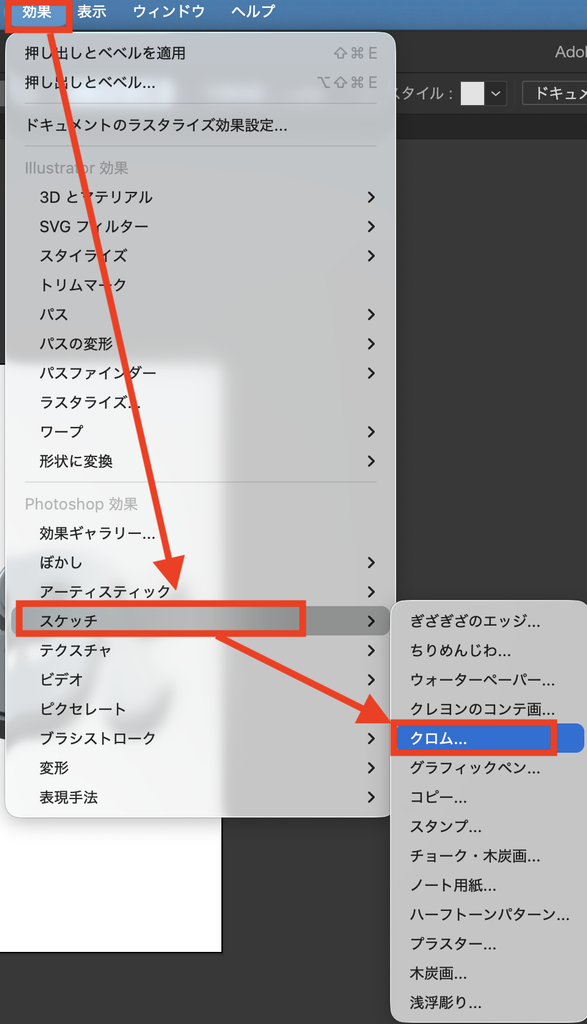
Task: Apply クレヨンのコンテ画... effect
Action: 490,710
